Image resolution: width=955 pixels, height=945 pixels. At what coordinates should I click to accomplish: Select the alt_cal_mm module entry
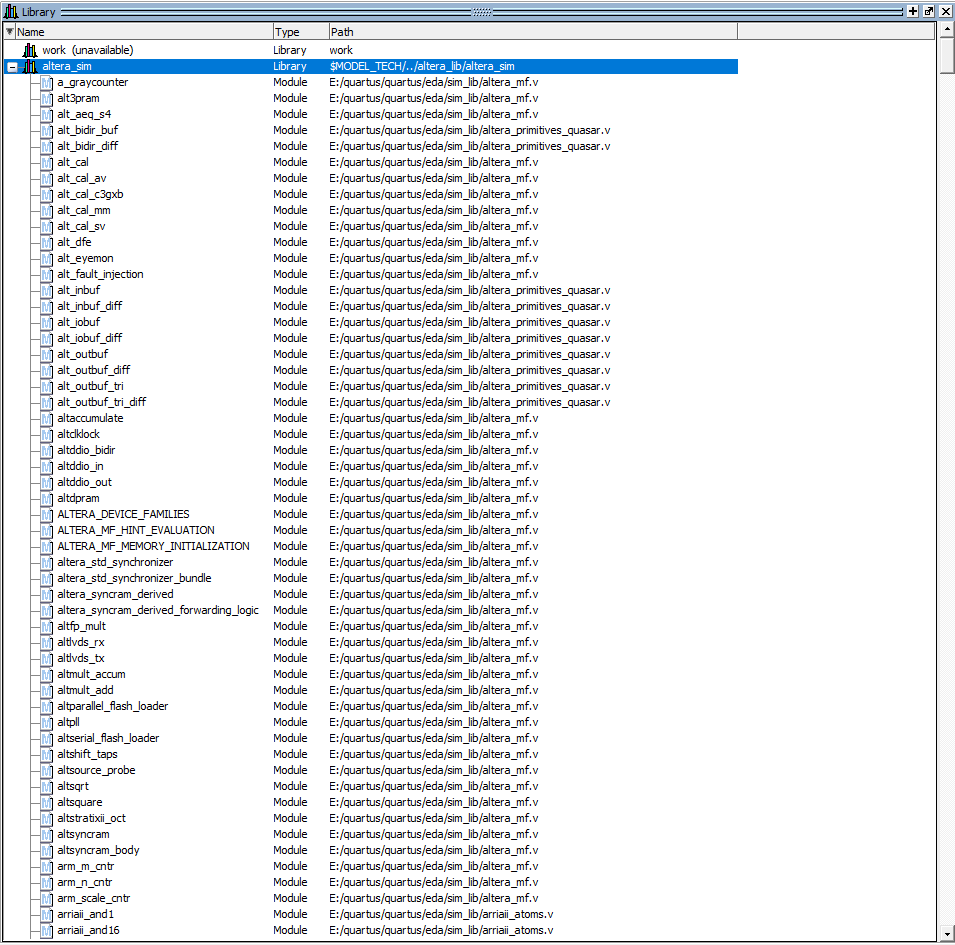click(85, 210)
